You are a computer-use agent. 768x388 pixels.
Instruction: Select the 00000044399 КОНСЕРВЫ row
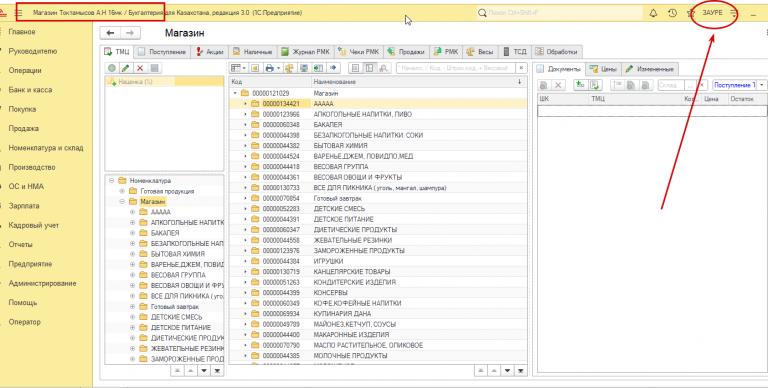(x=378, y=292)
